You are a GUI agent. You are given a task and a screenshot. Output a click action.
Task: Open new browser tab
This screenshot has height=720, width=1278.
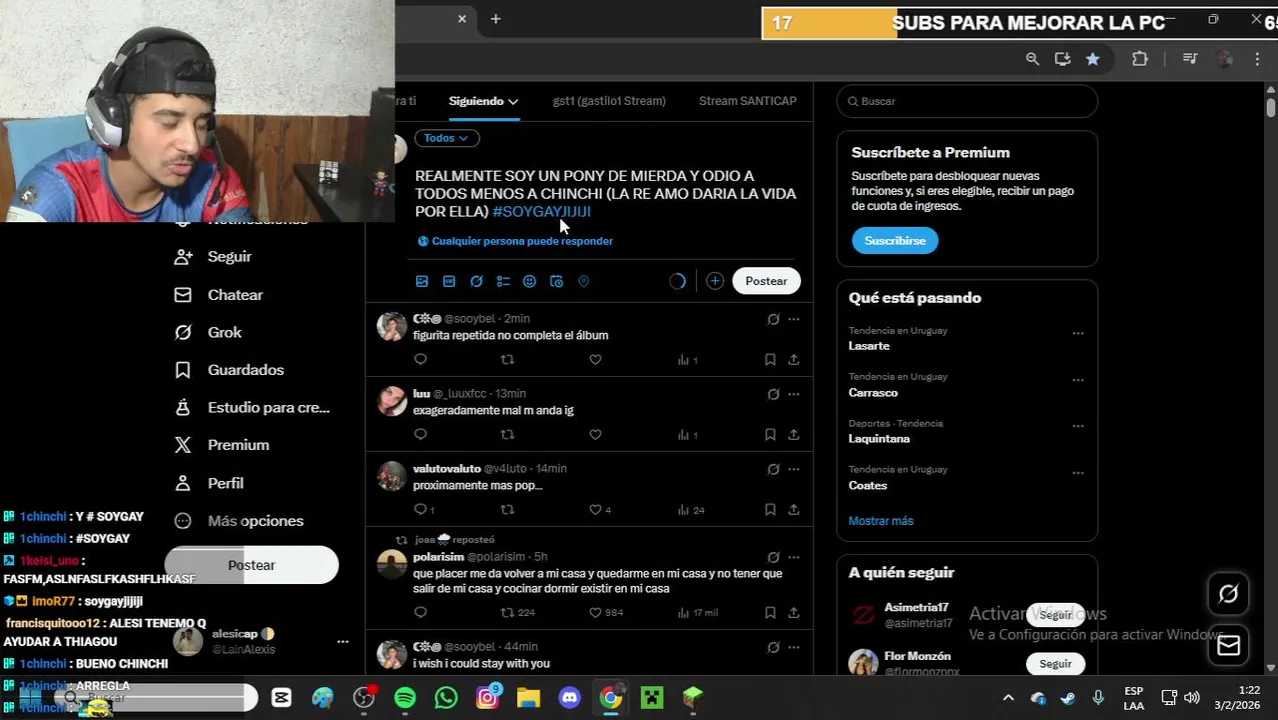pos(495,19)
